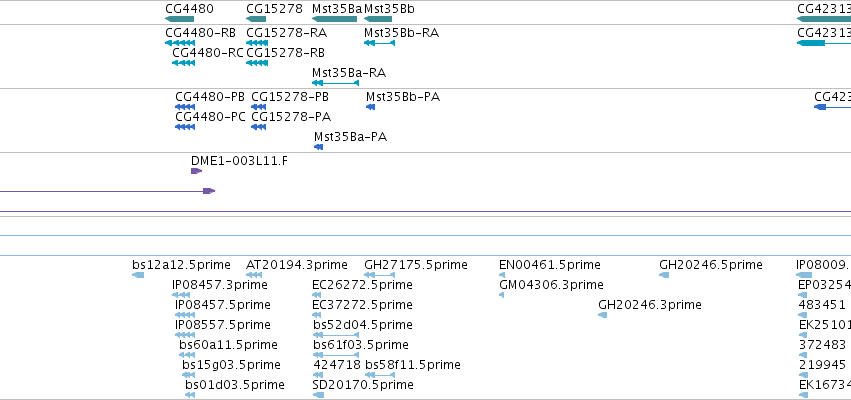
Task: Click the SD20170.5prime EST block
Action: coord(319,395)
